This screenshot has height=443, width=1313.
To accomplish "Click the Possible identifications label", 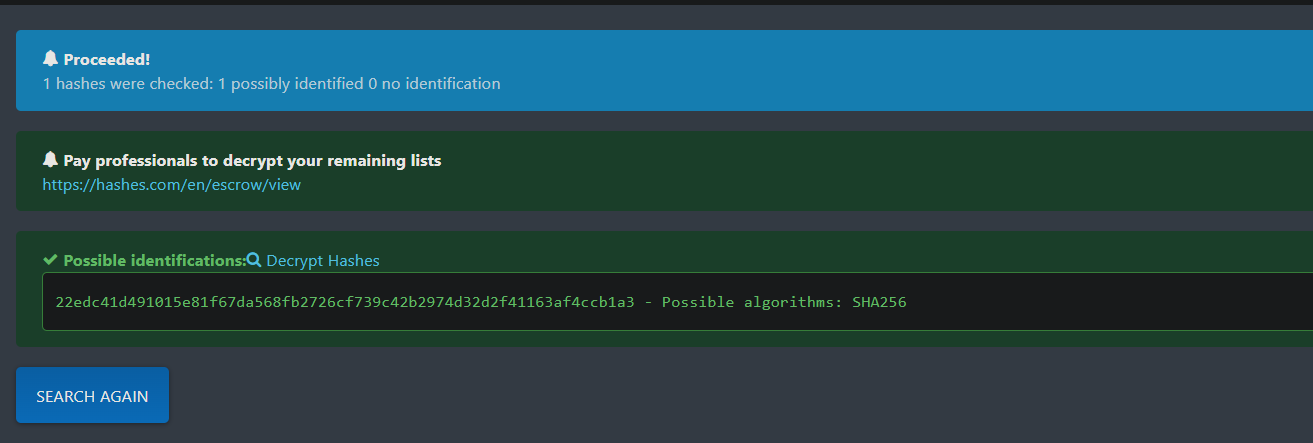I will tap(154, 261).
